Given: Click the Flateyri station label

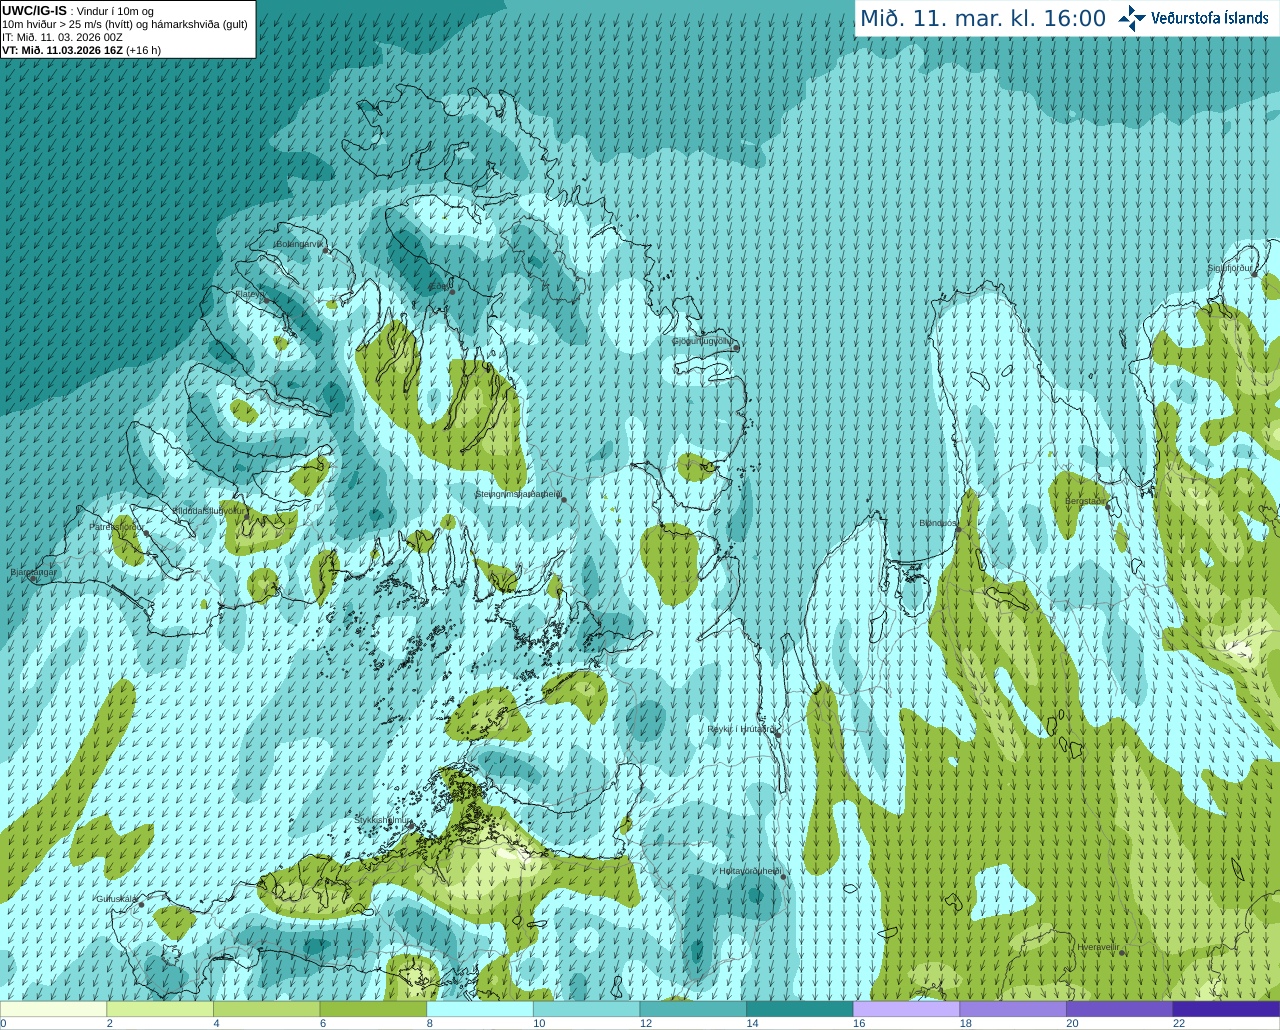Looking at the screenshot, I should [250, 294].
